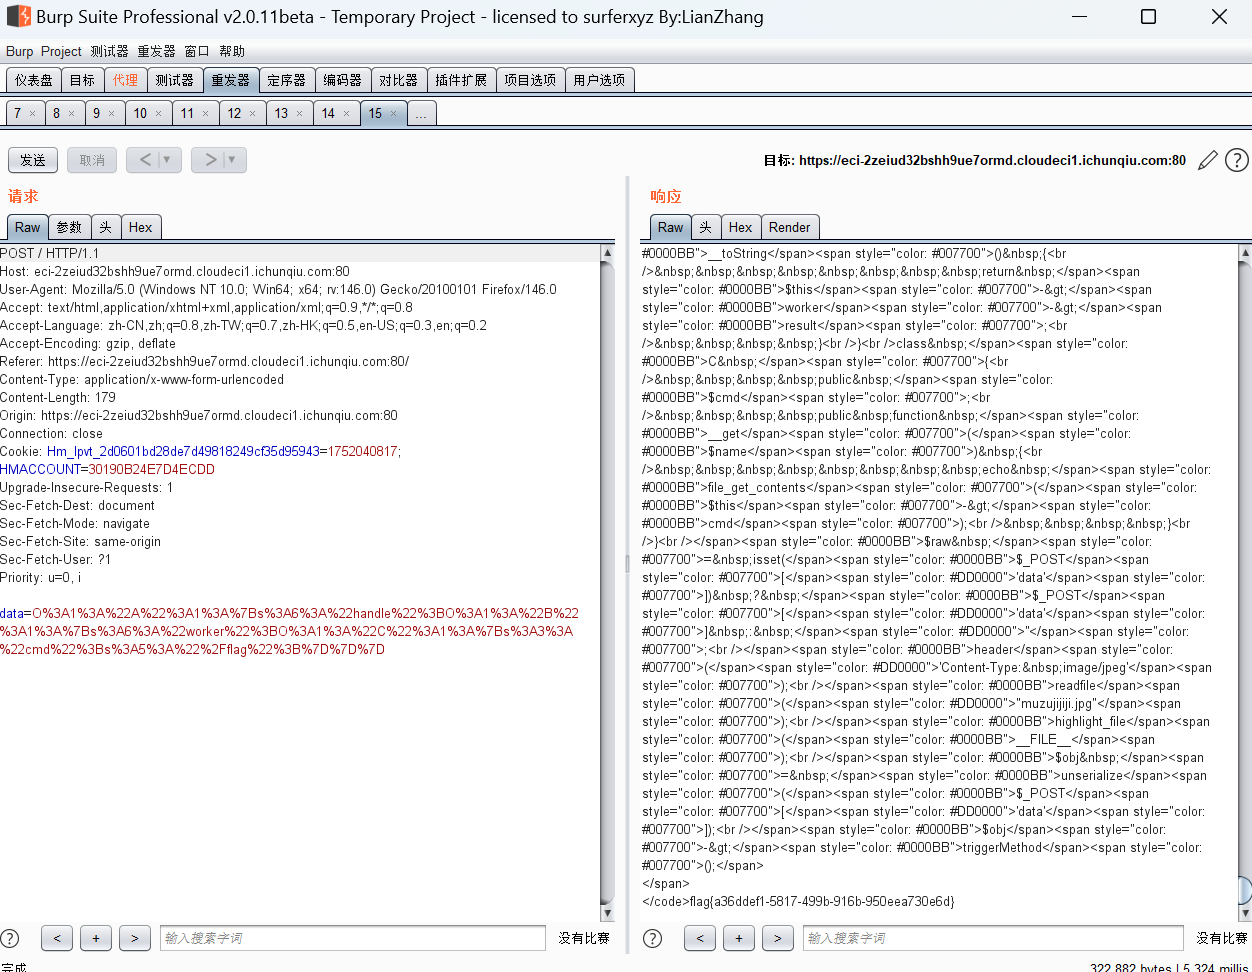Open the Project menu
This screenshot has height=972, width=1252.
(x=61, y=51)
